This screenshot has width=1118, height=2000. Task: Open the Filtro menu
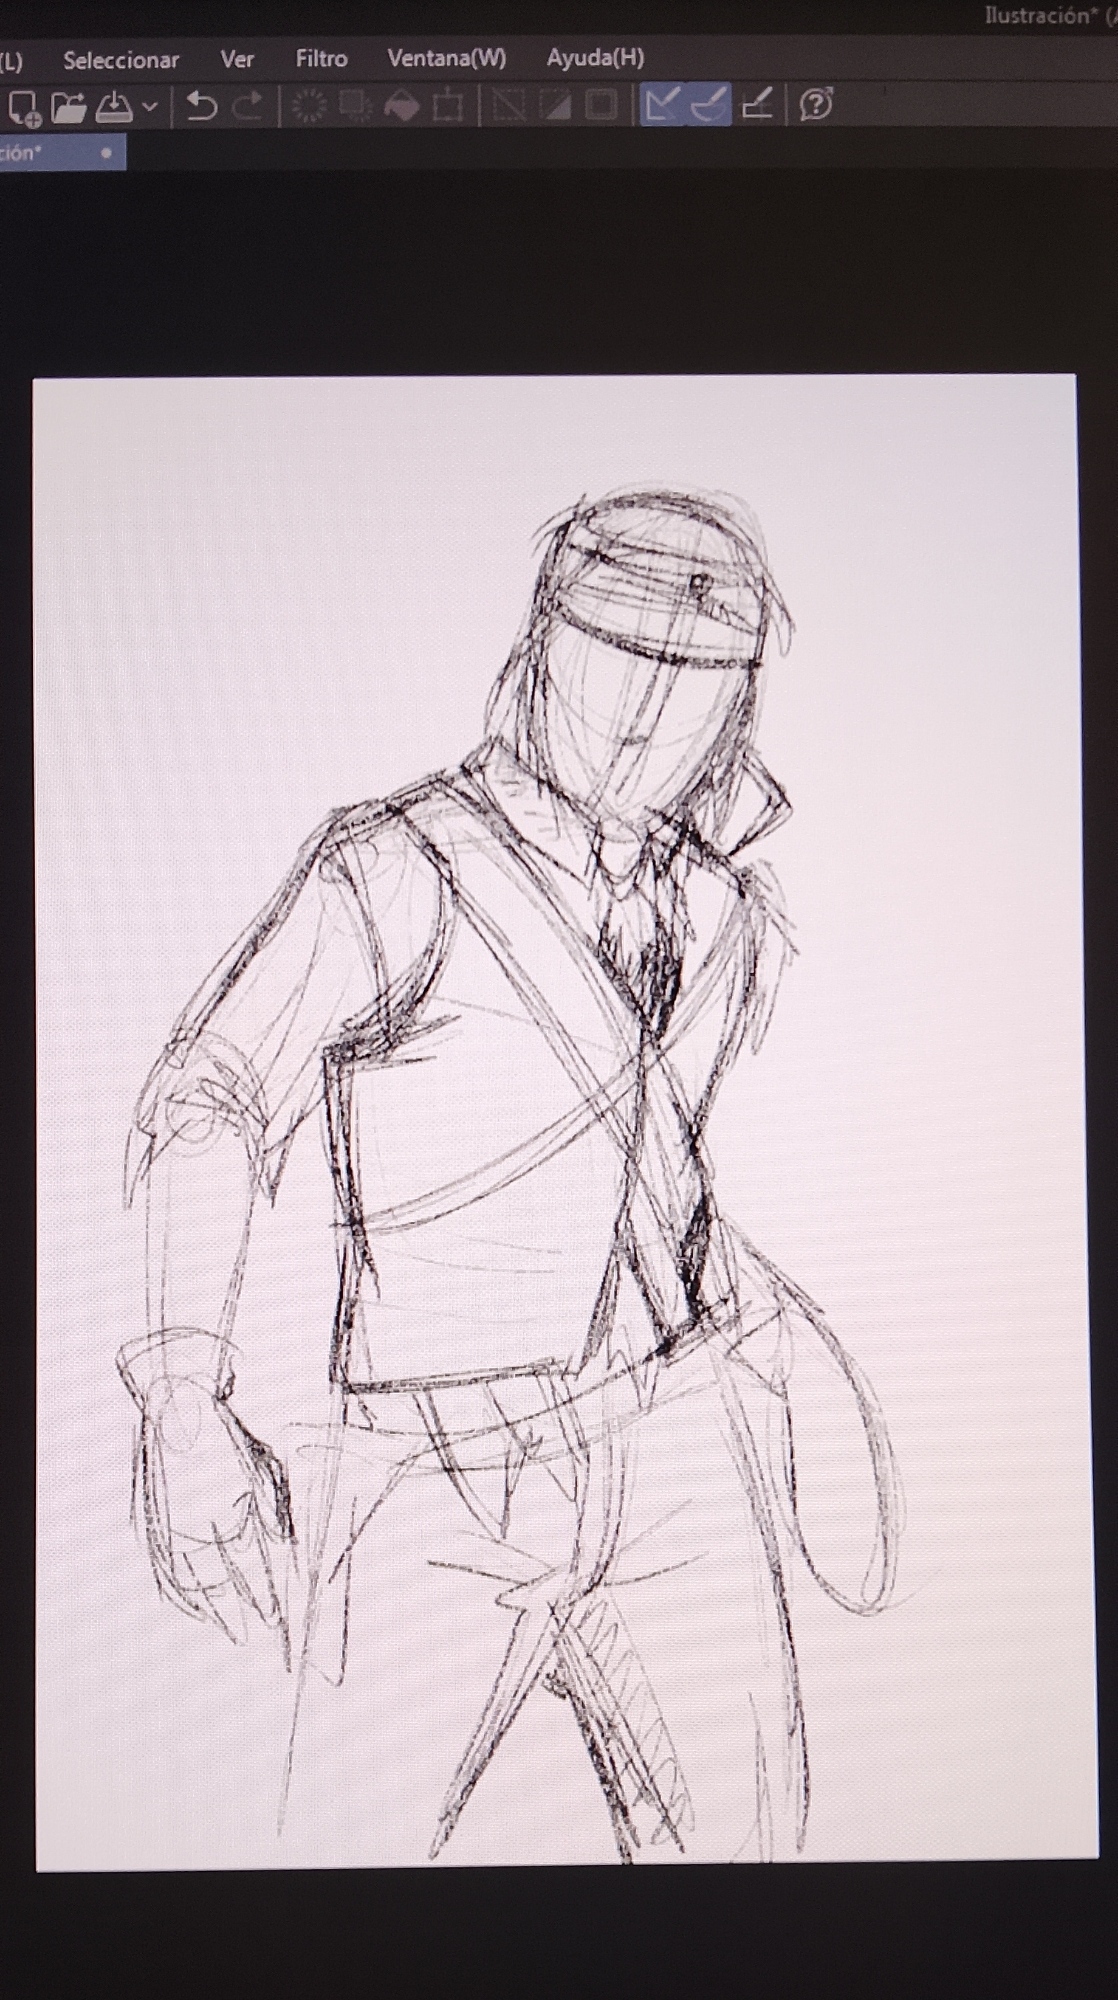[x=321, y=59]
